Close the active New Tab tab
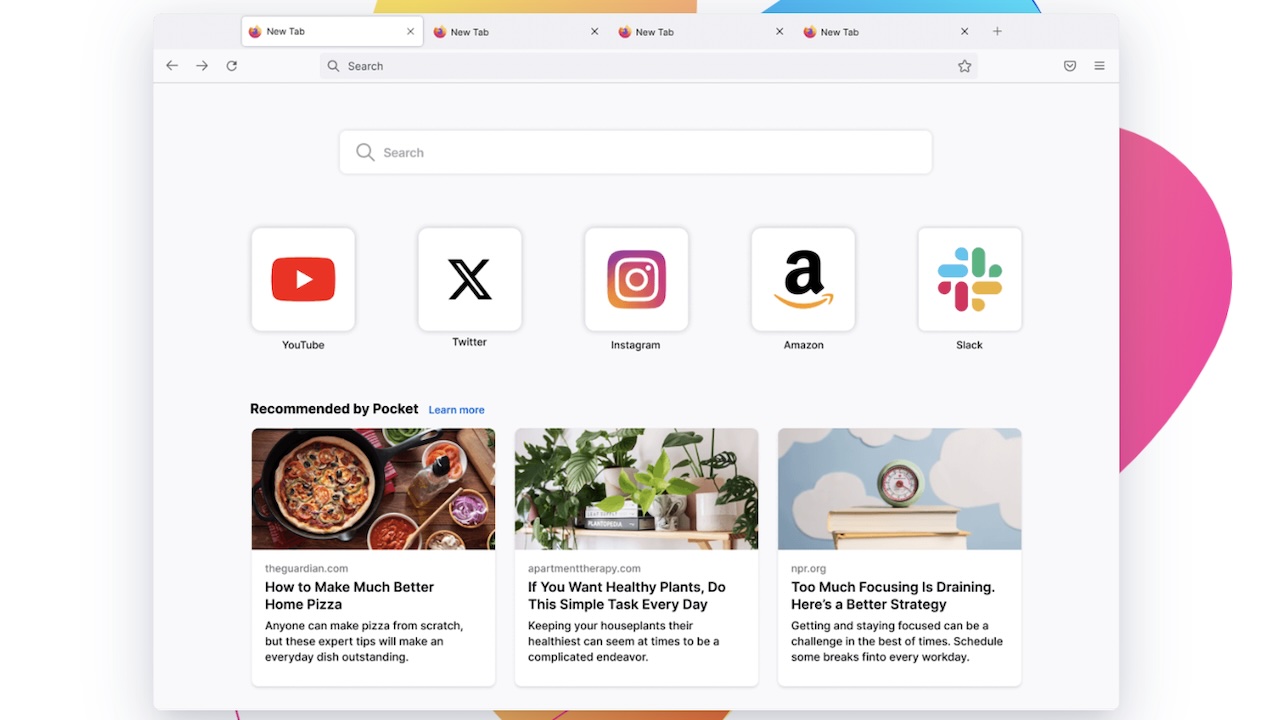1280x720 pixels. tap(410, 31)
